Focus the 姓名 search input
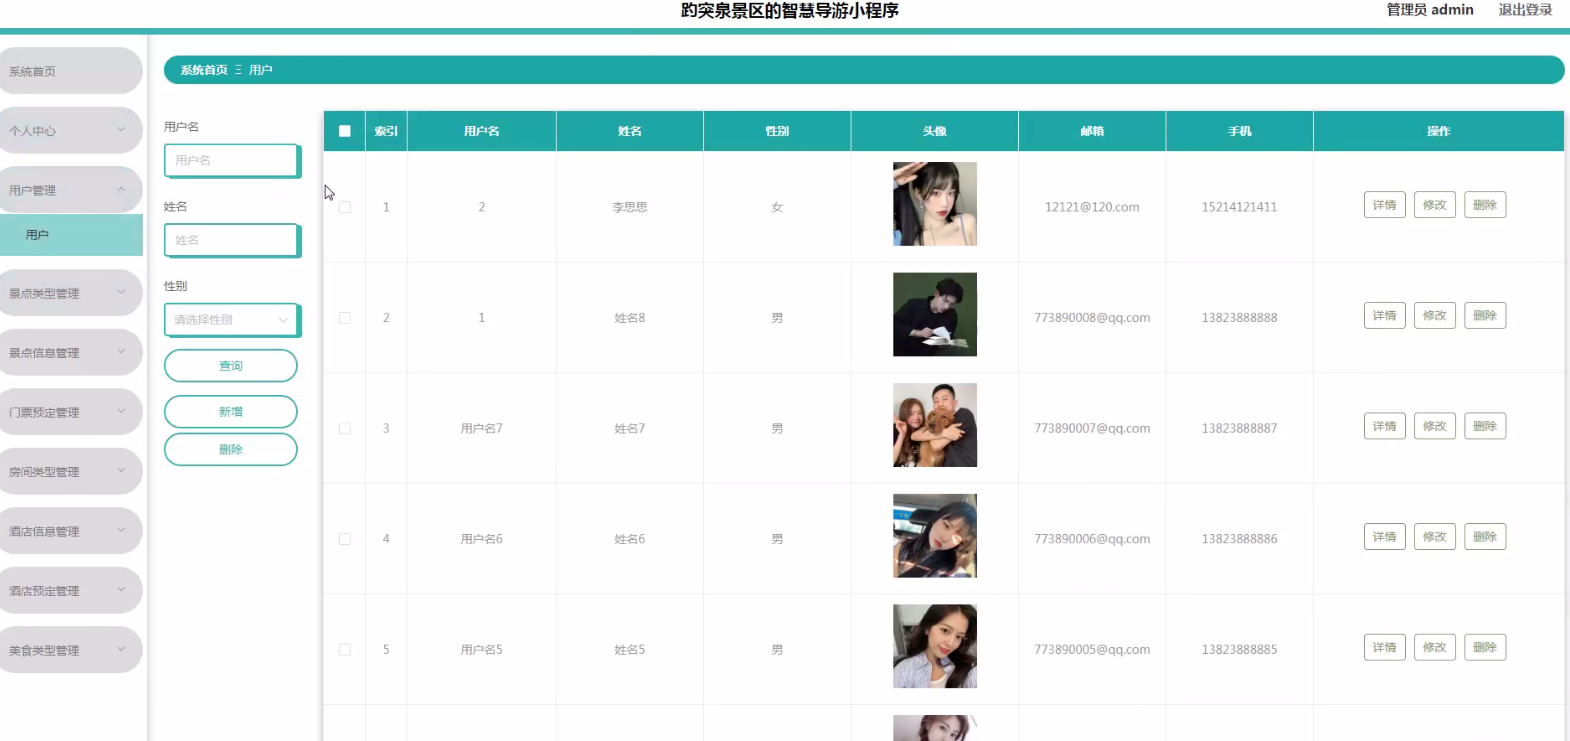Image resolution: width=1570 pixels, height=741 pixels. tap(231, 240)
